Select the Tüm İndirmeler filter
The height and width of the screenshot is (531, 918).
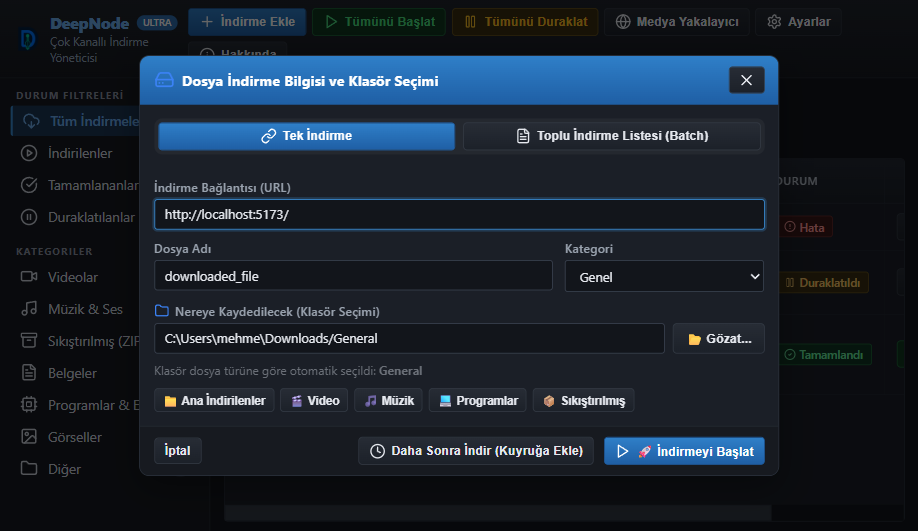click(x=76, y=121)
